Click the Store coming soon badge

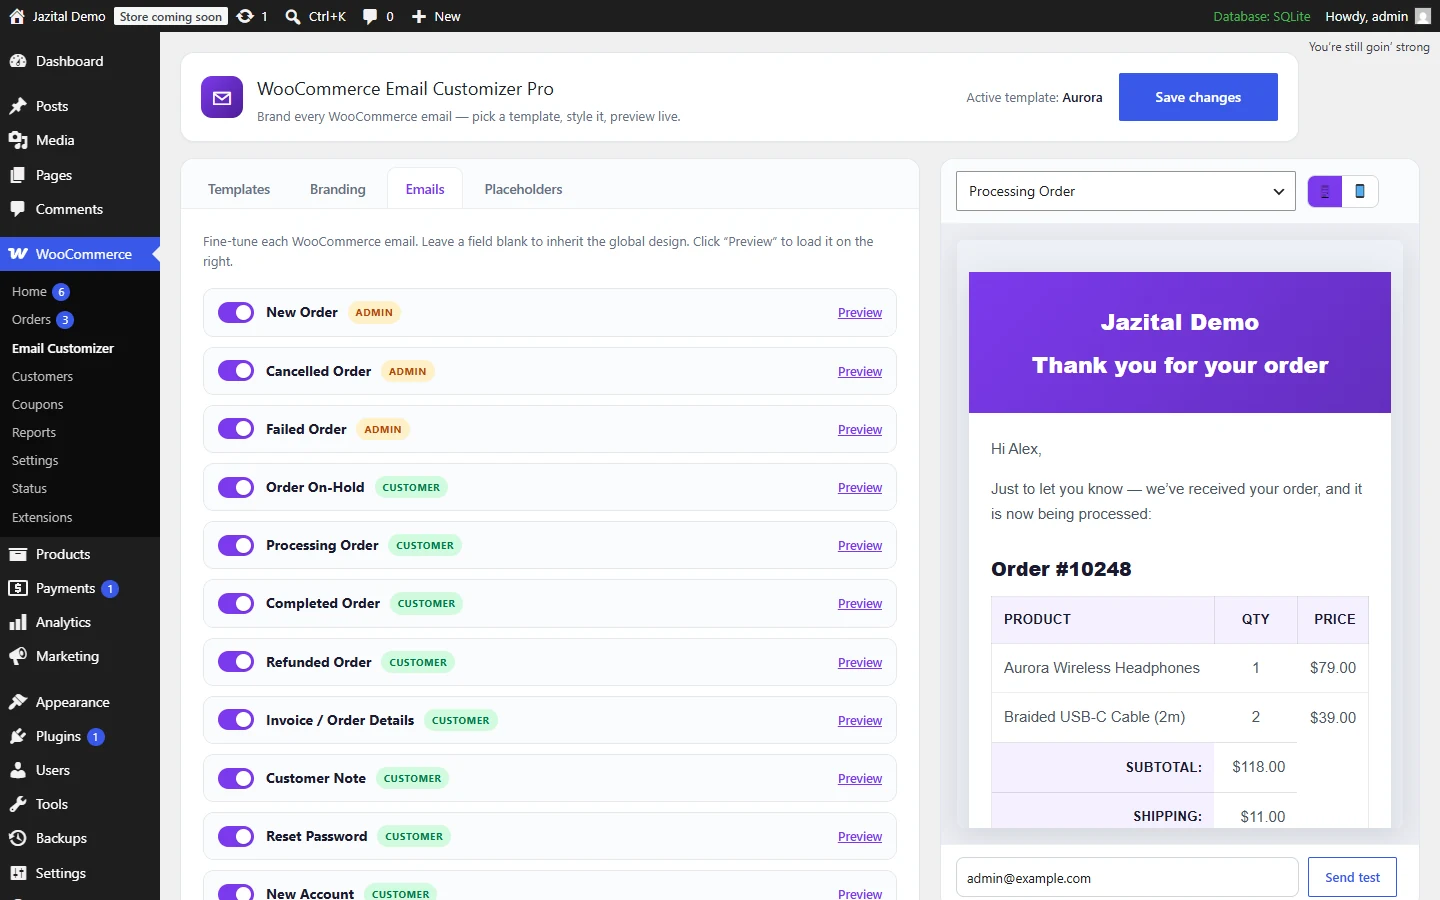171,16
